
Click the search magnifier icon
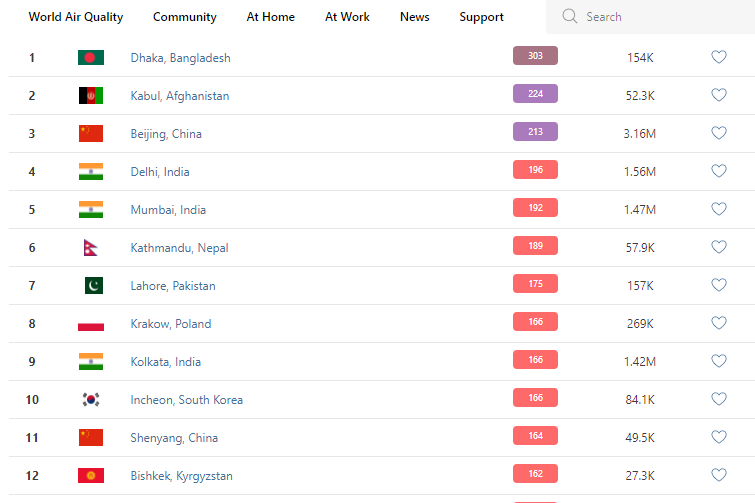570,17
